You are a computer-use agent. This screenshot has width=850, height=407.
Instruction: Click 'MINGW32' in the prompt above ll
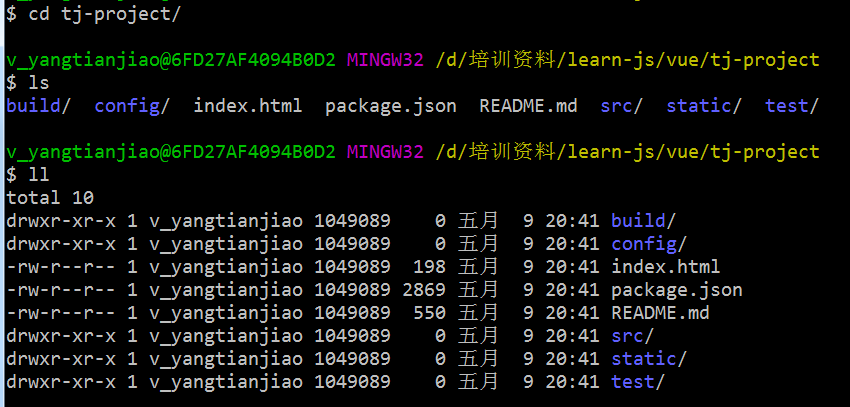coord(385,151)
